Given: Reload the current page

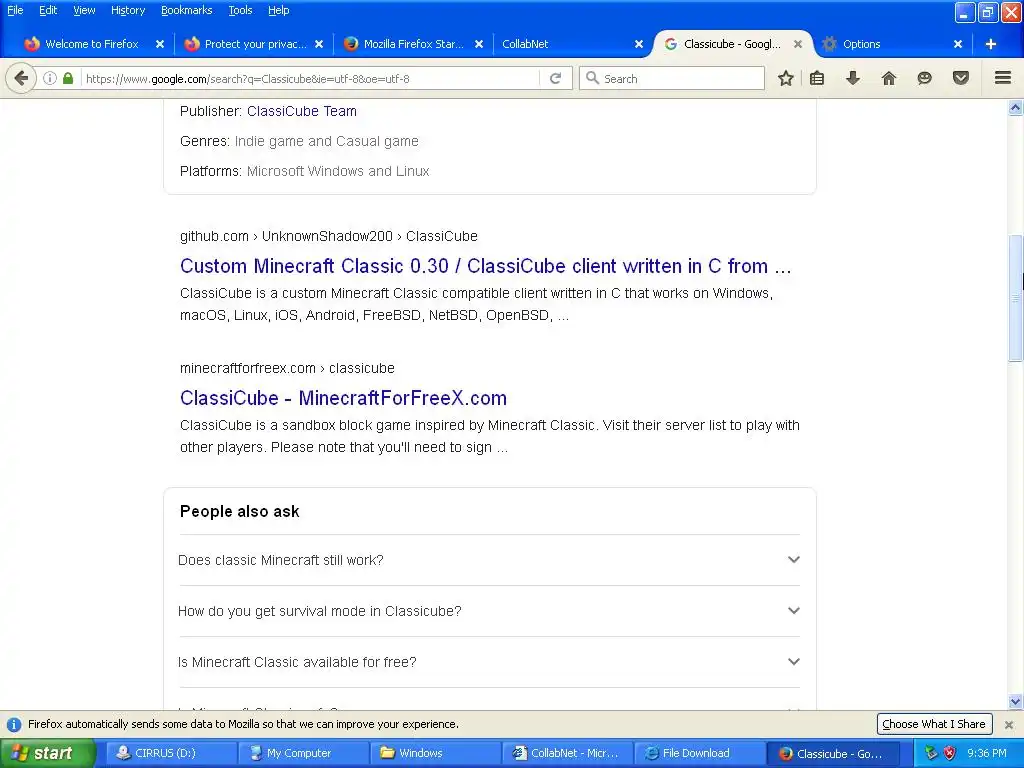Looking at the screenshot, I should pyautogui.click(x=555, y=78).
